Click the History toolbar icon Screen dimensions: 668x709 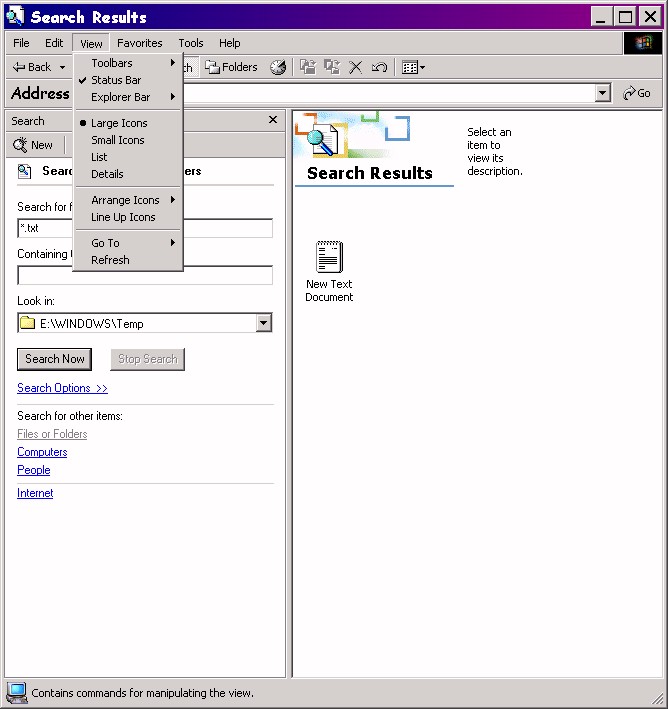pos(278,67)
